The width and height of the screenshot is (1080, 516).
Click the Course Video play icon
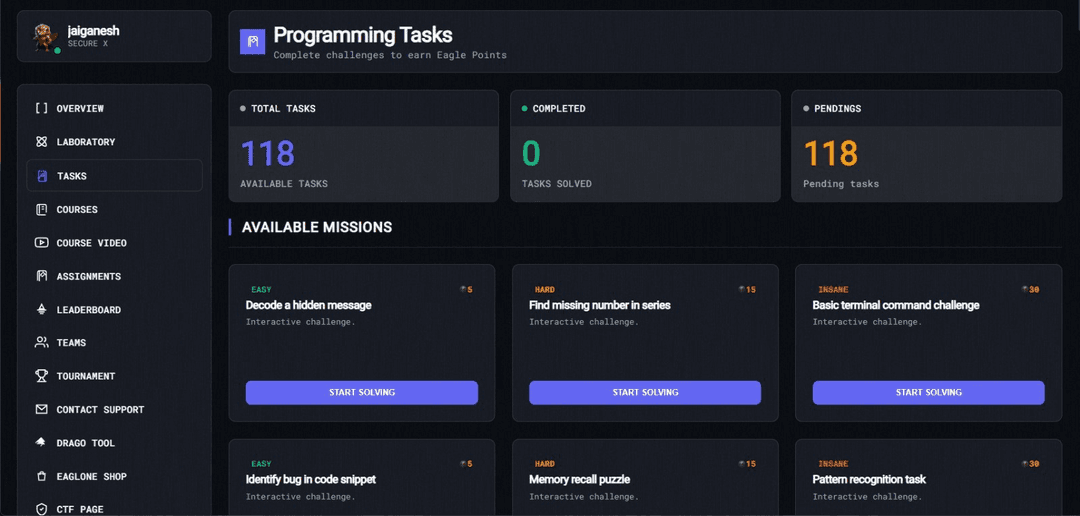pyautogui.click(x=41, y=243)
